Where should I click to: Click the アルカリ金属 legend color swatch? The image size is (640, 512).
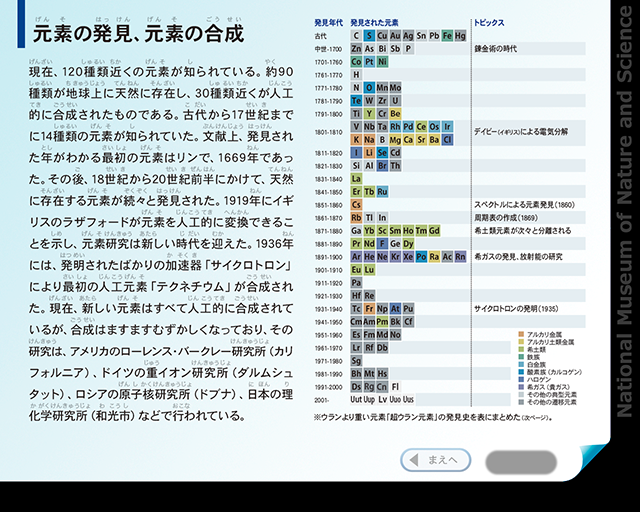click(521, 334)
